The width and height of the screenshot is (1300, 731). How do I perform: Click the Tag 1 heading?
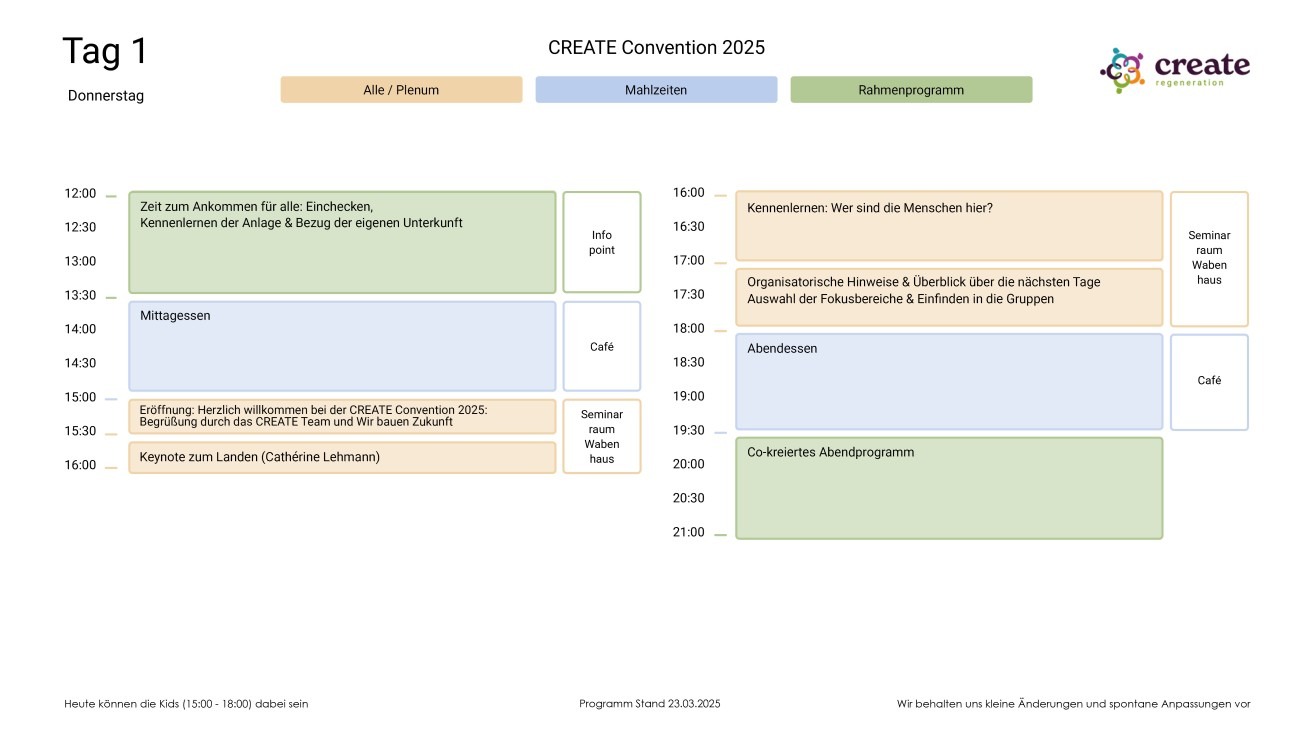105,51
